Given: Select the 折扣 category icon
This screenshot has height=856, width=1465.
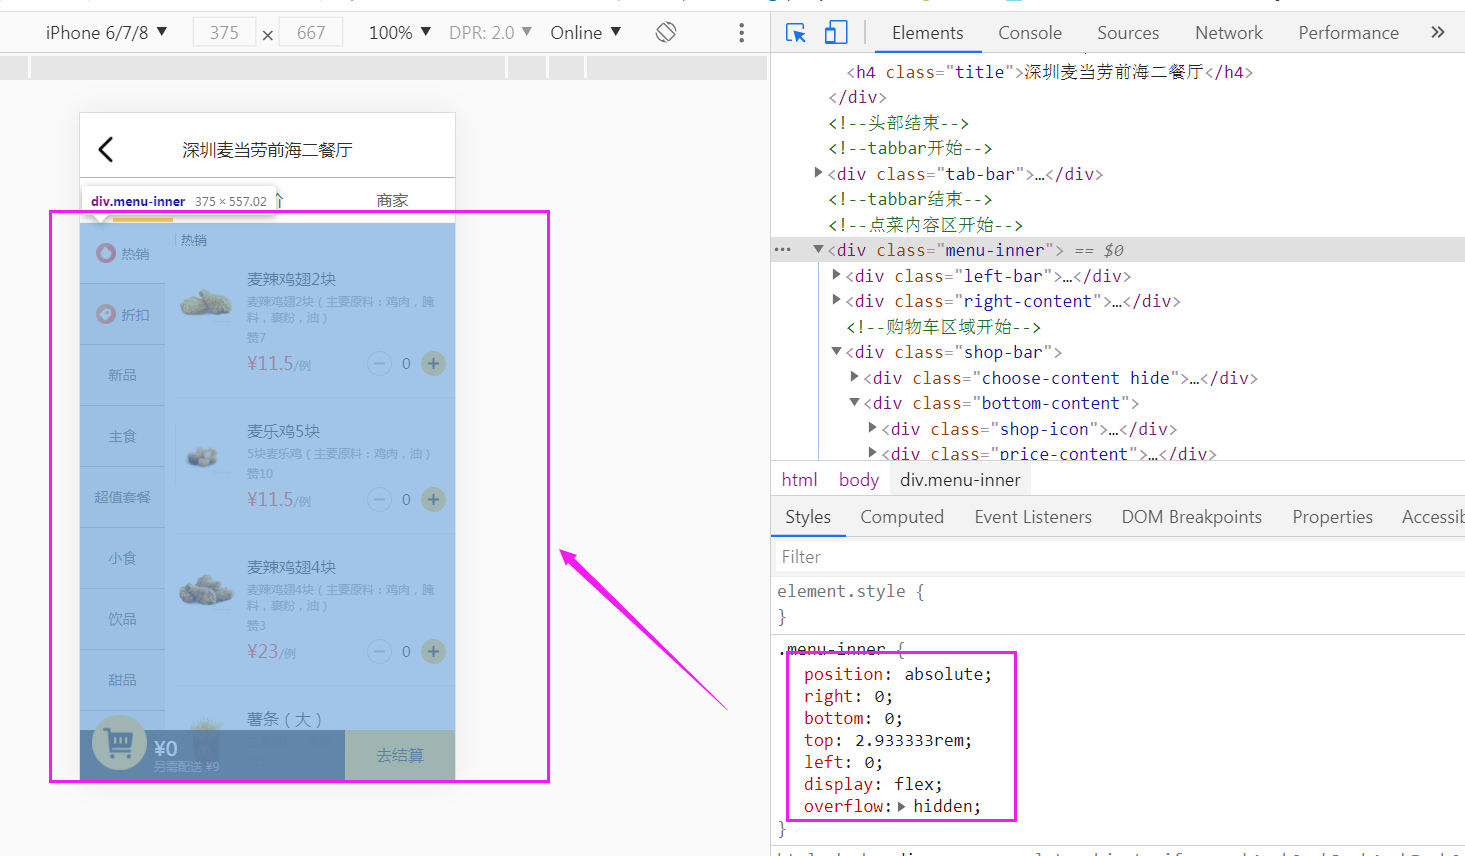Looking at the screenshot, I should [x=106, y=314].
